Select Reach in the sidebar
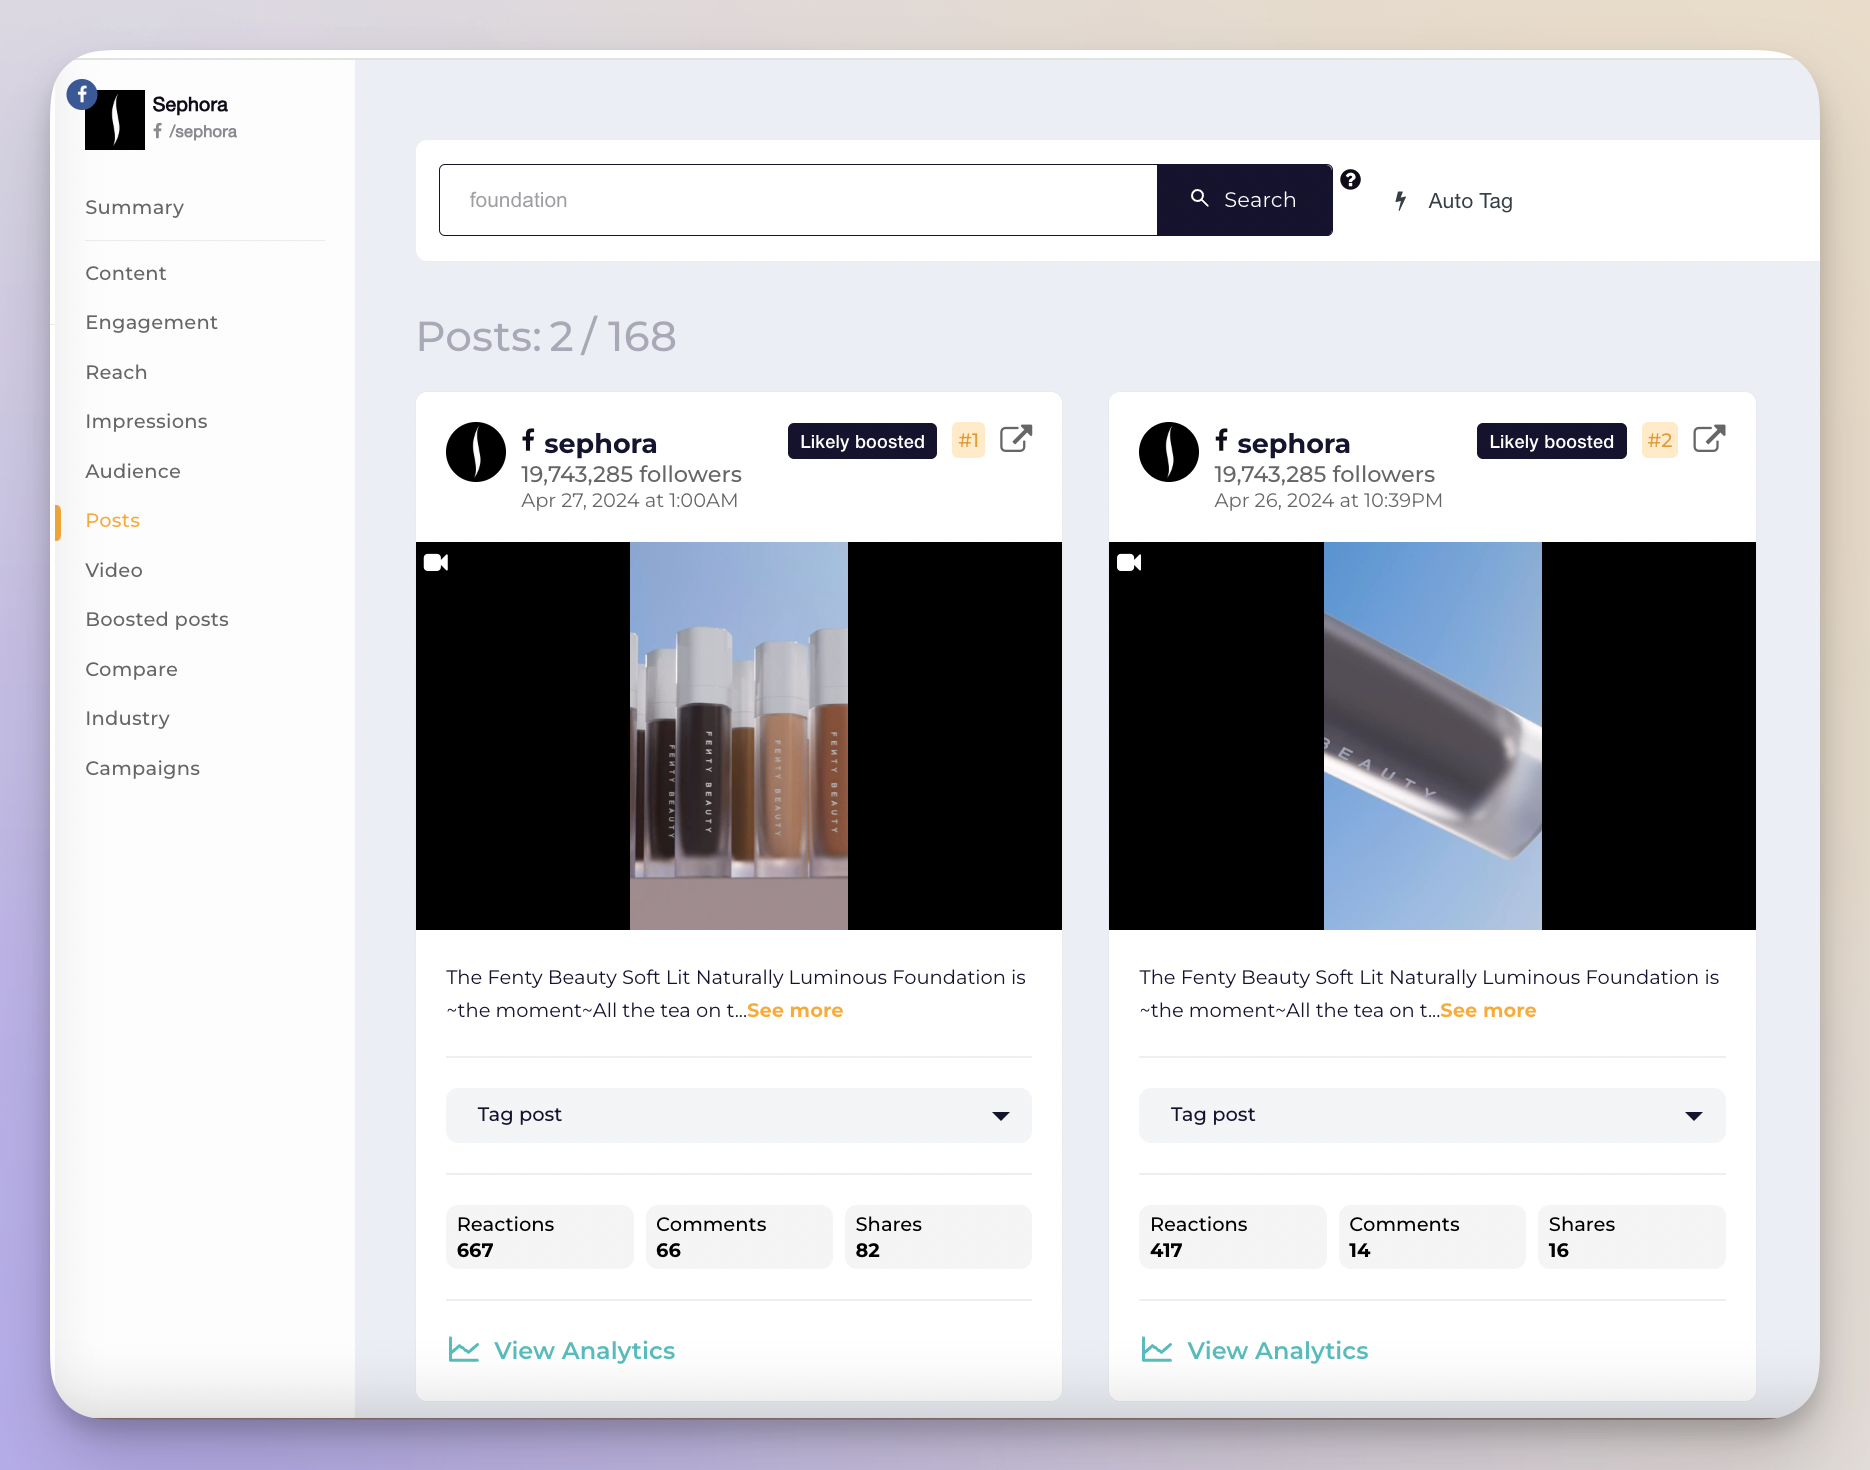Screen dimensions: 1870x1470 pyautogui.click(x=116, y=372)
